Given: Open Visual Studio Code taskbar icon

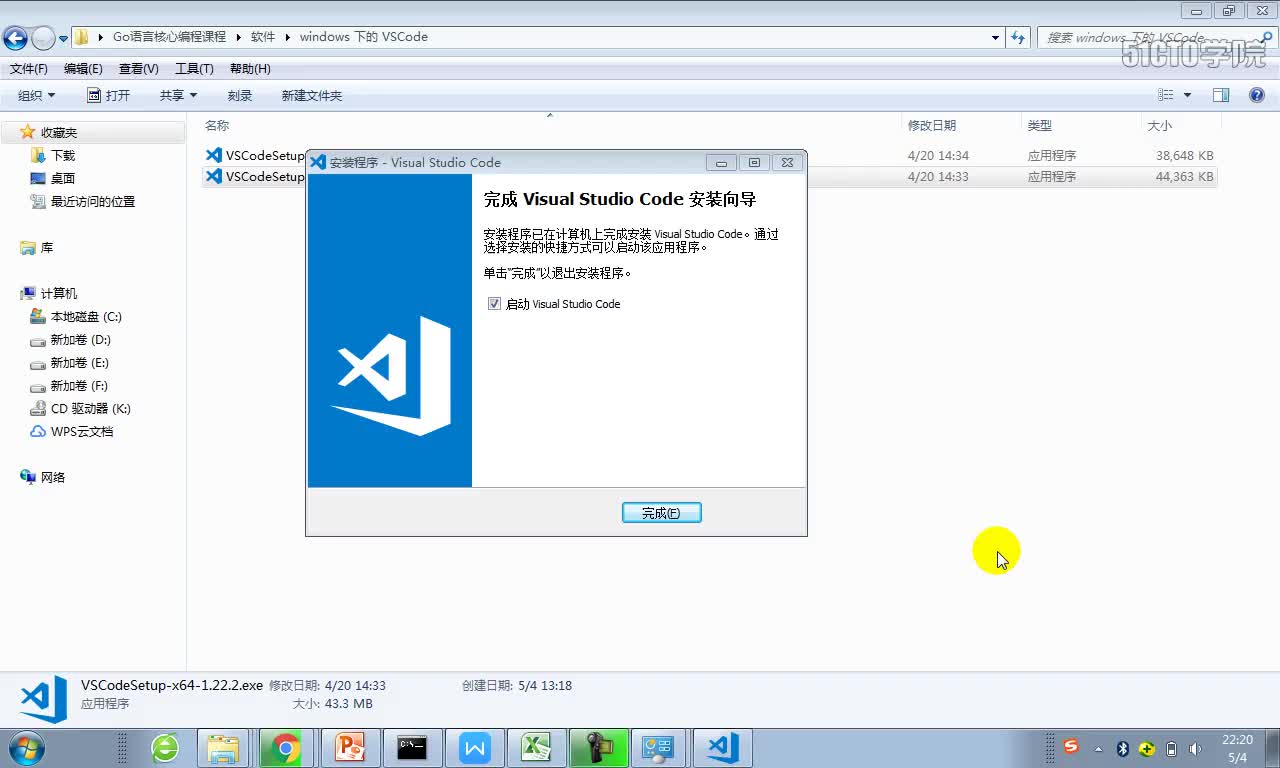Looking at the screenshot, I should [x=722, y=748].
